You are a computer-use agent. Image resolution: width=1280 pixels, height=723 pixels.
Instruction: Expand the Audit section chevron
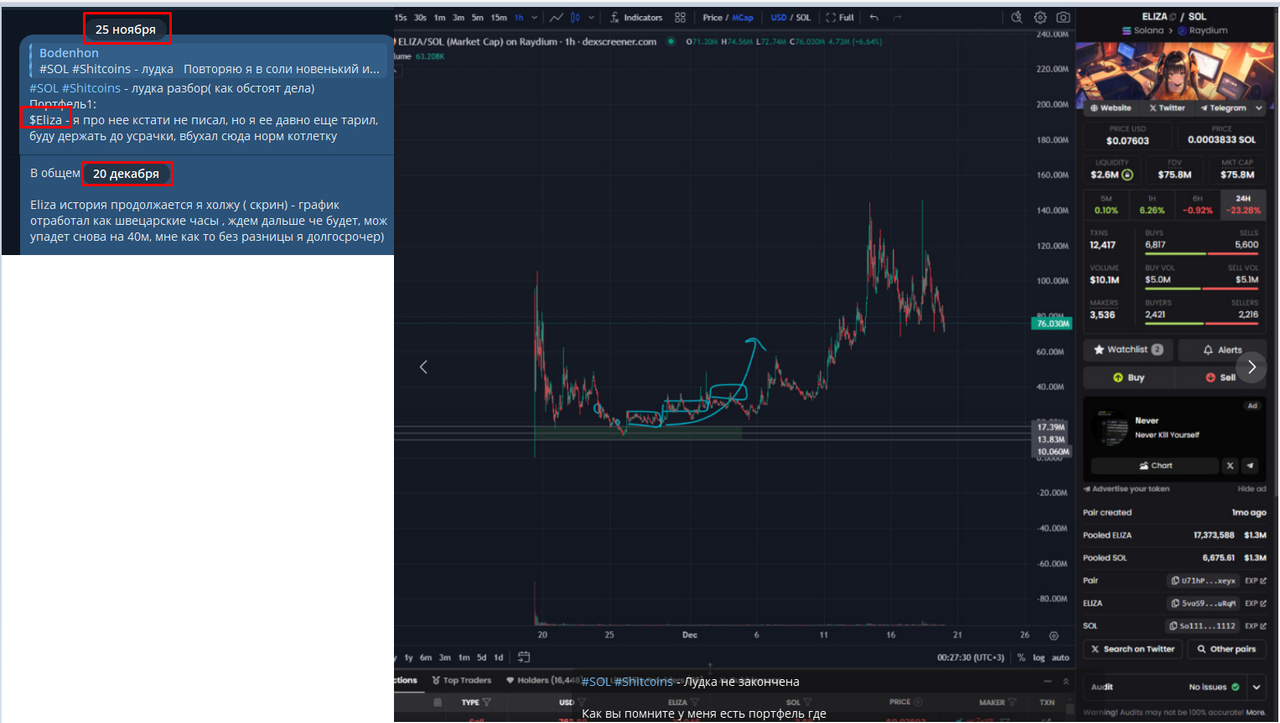pyautogui.click(x=1258, y=687)
